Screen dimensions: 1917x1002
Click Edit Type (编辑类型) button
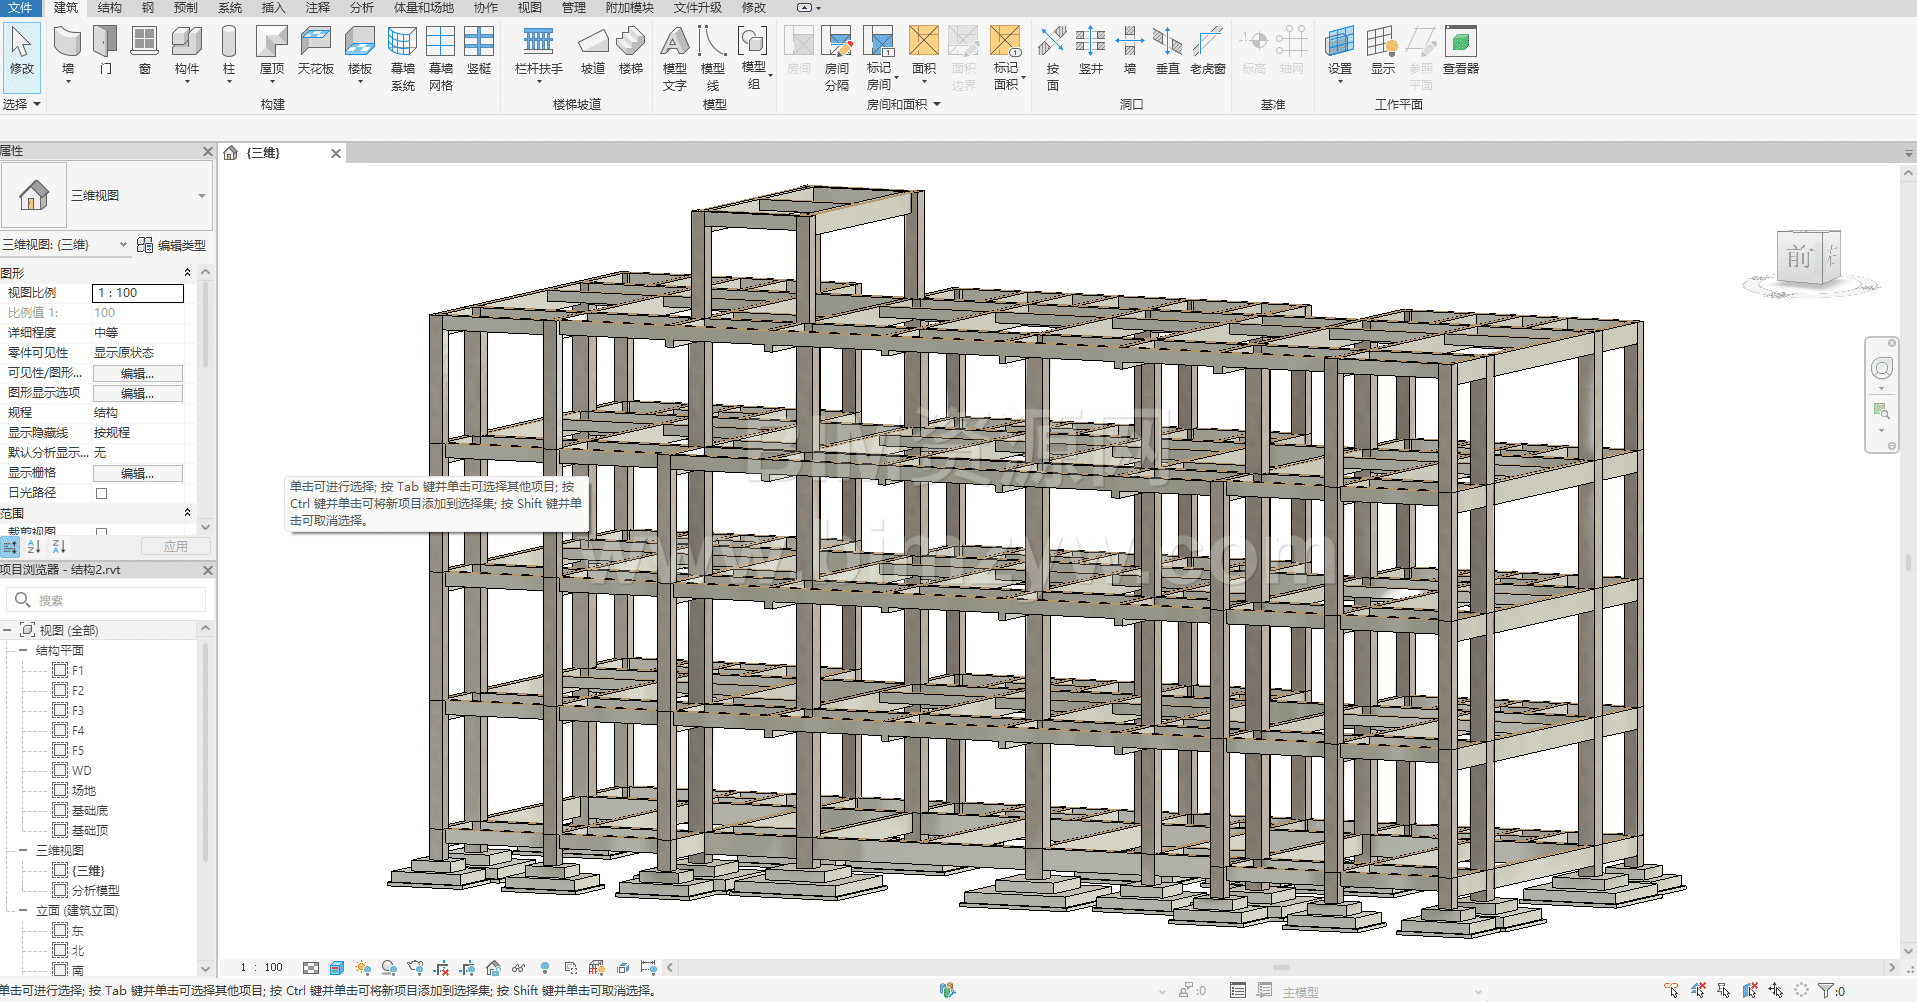point(171,245)
